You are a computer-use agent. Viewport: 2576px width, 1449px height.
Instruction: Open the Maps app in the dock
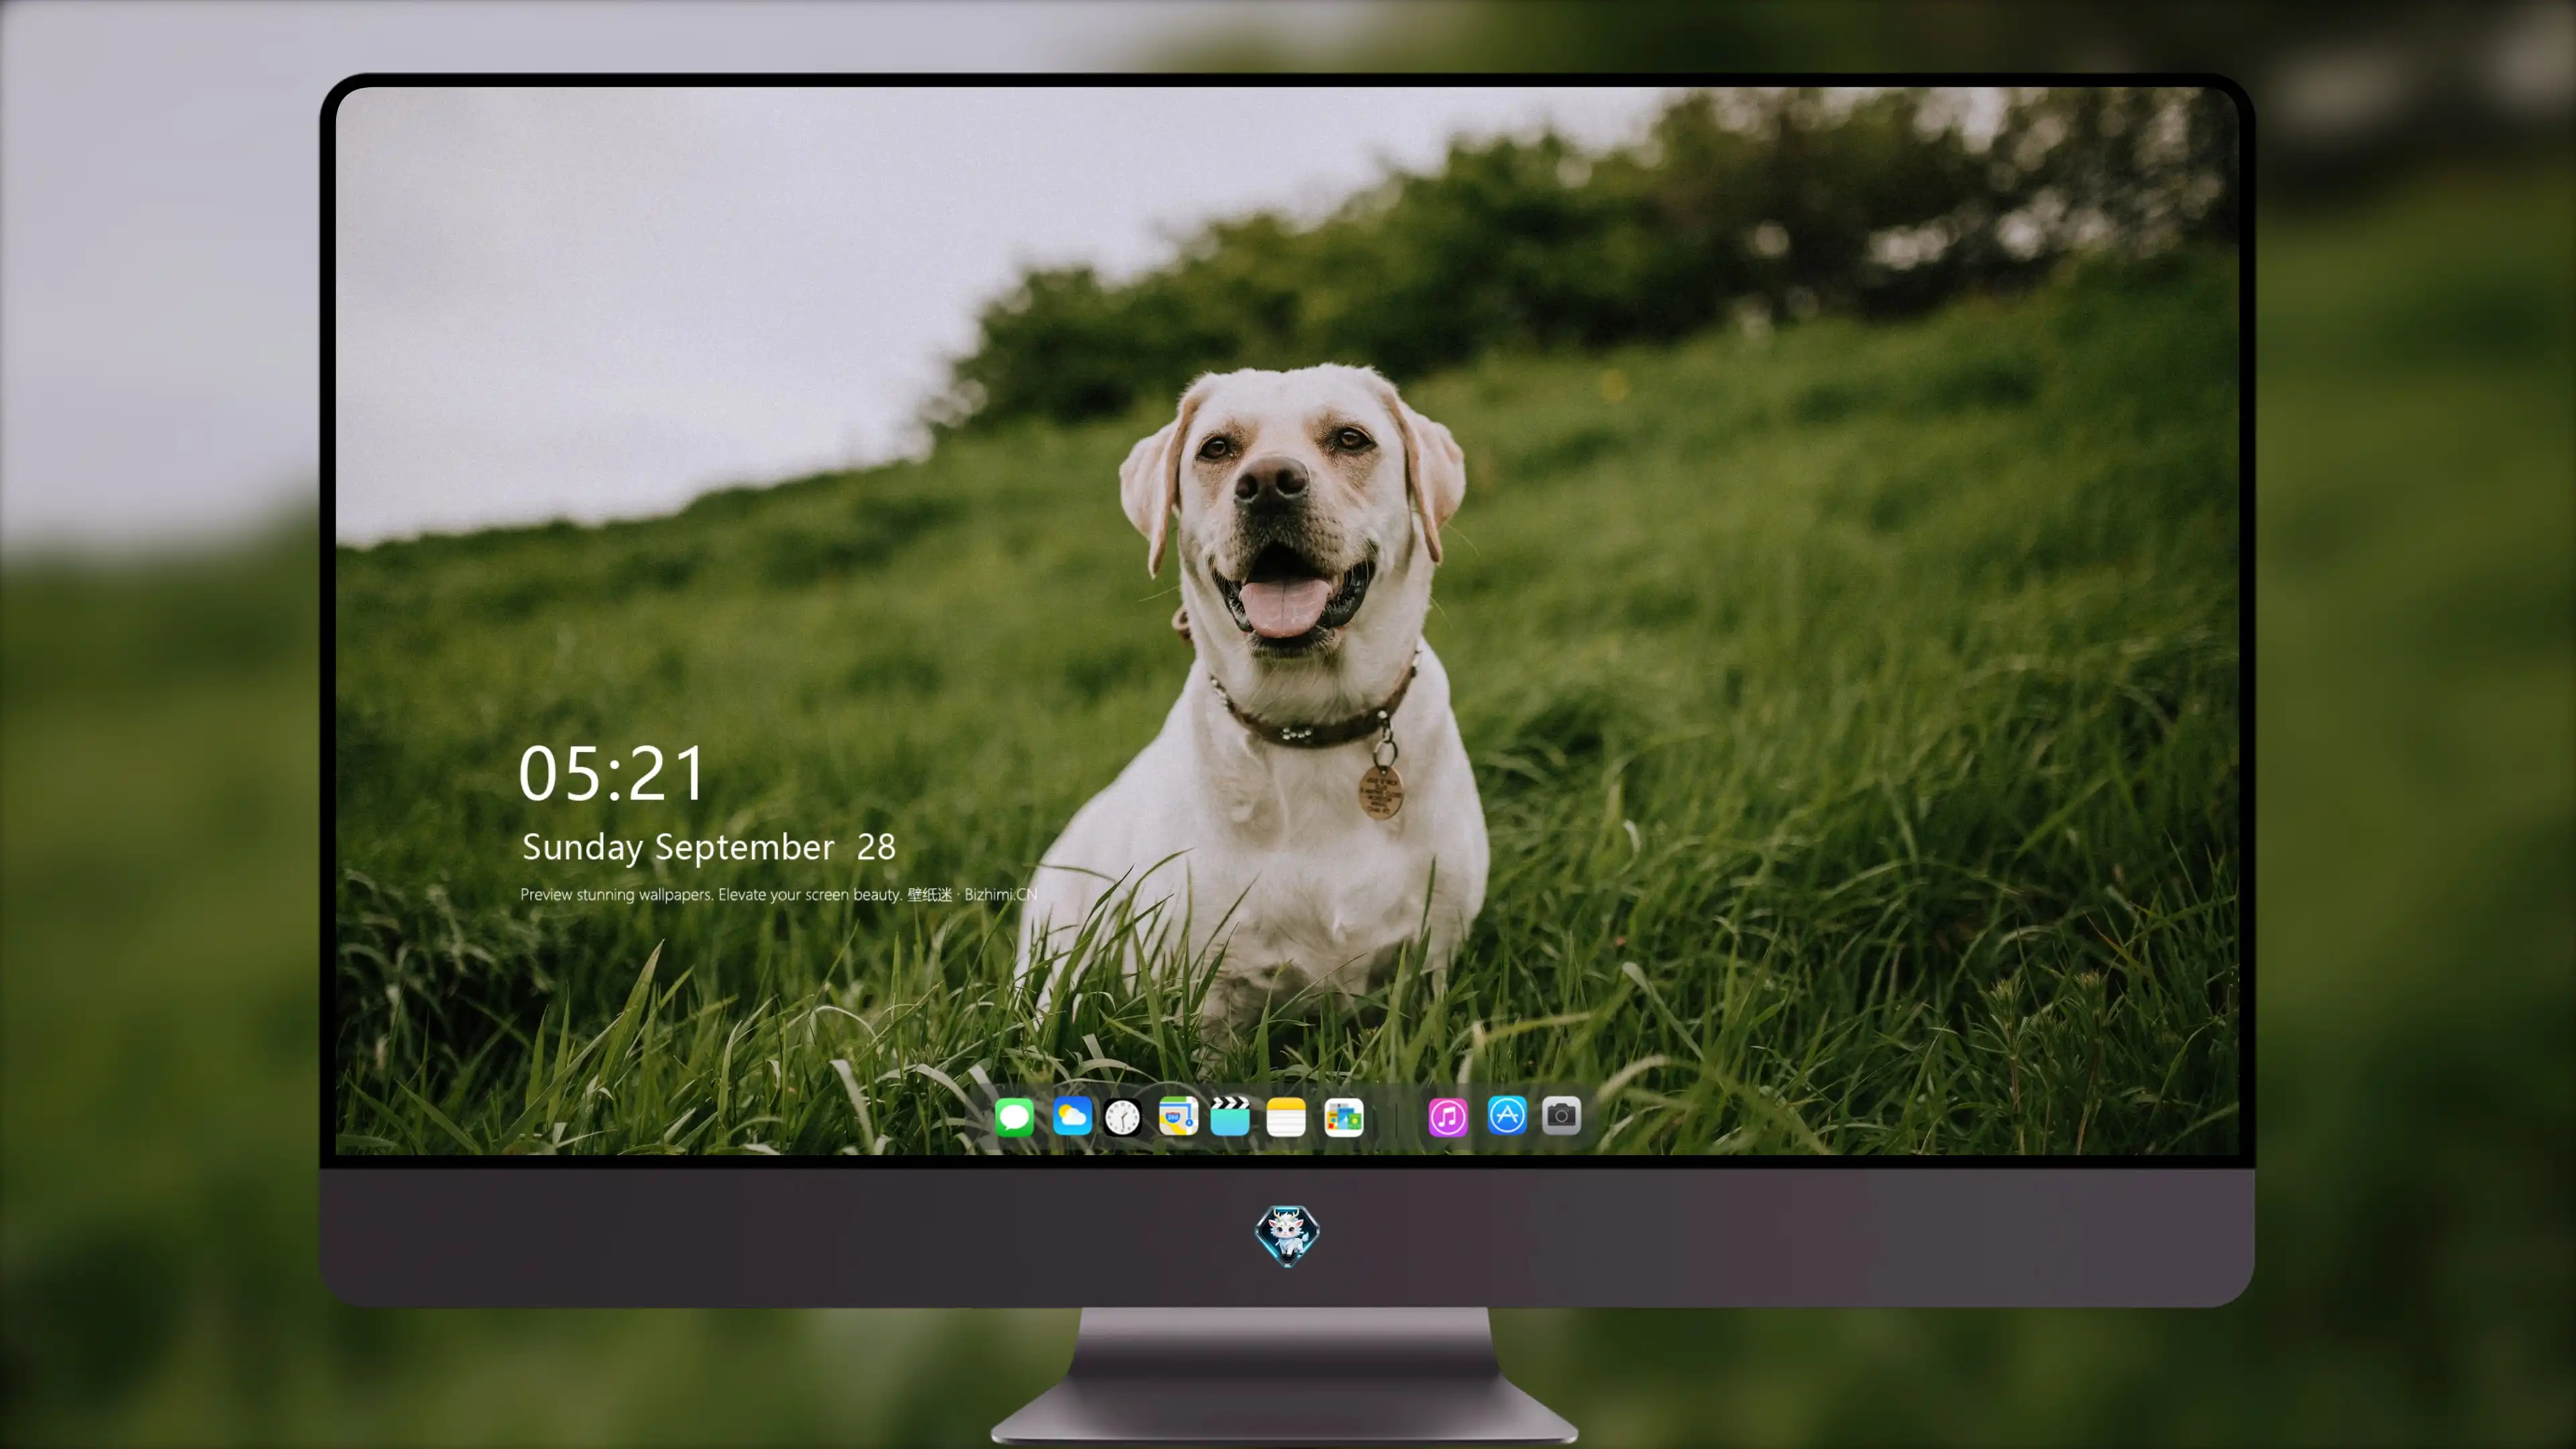(1178, 1116)
